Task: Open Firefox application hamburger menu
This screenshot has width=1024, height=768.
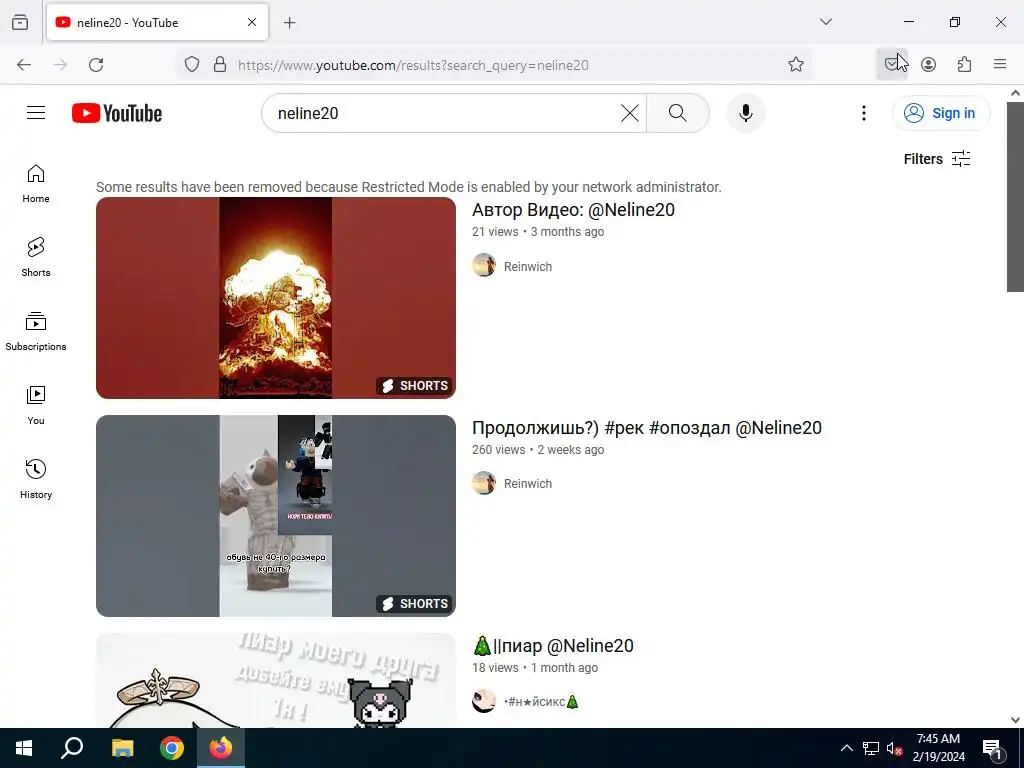Action: 1000,65
